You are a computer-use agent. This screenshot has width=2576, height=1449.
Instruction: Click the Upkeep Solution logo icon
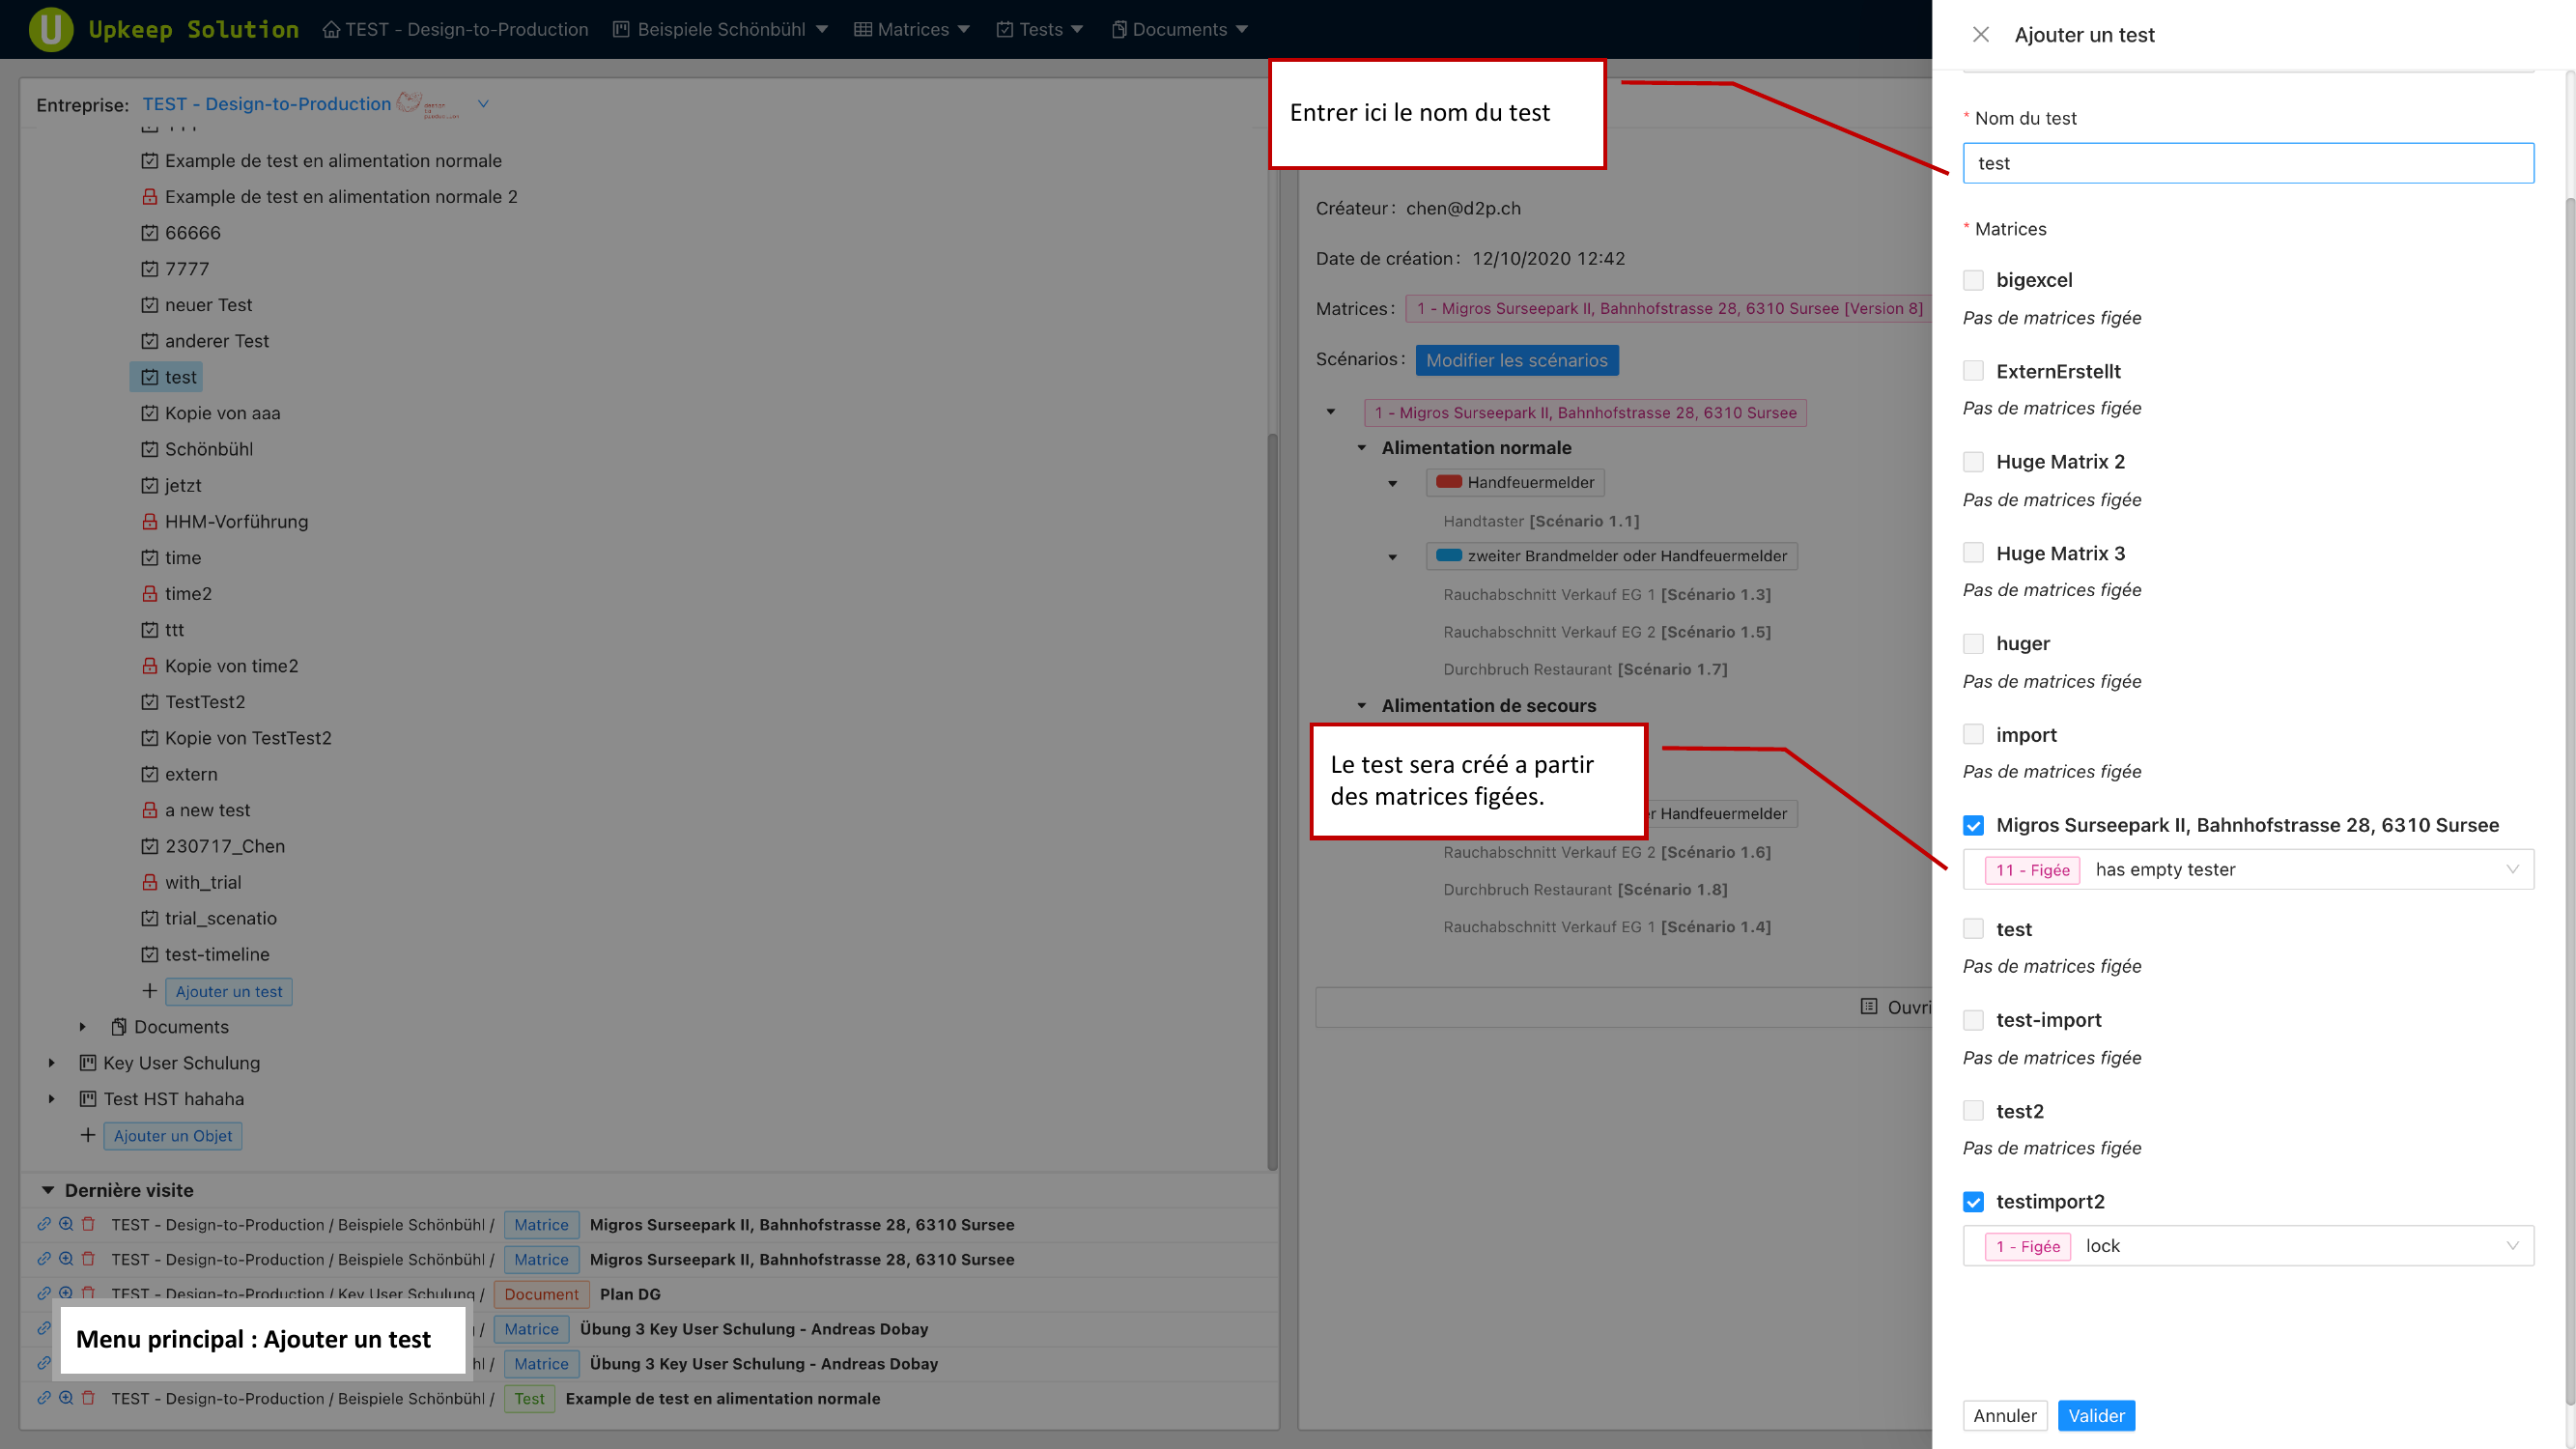50,29
